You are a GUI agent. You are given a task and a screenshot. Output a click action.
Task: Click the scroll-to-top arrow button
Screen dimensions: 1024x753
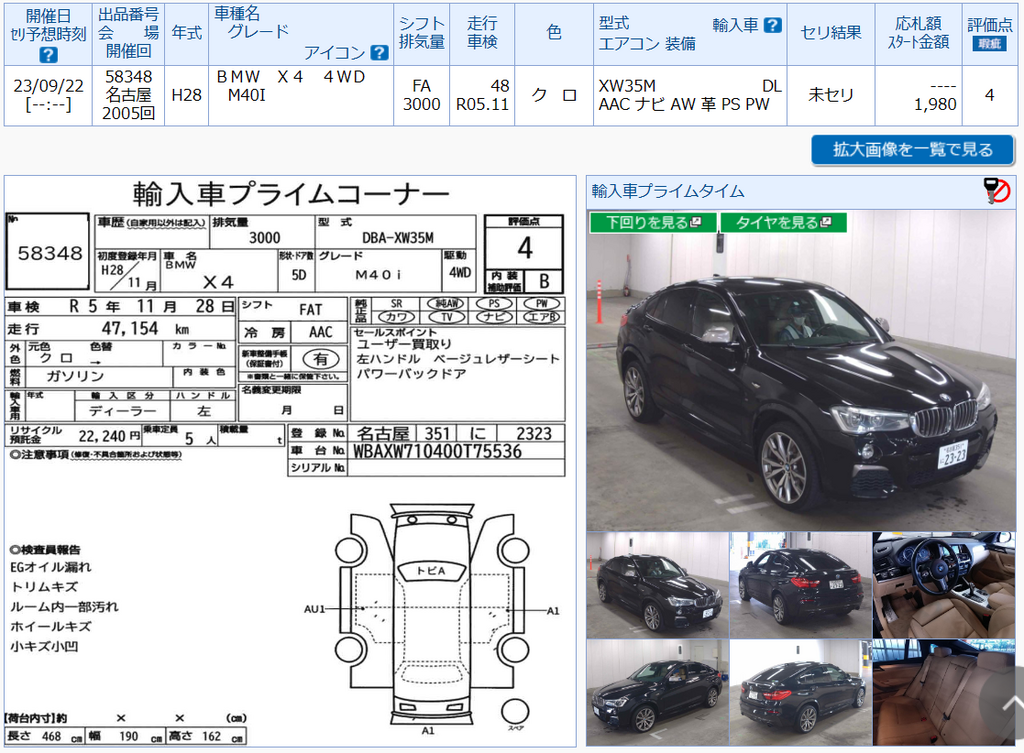pyautogui.click(x=1009, y=704)
